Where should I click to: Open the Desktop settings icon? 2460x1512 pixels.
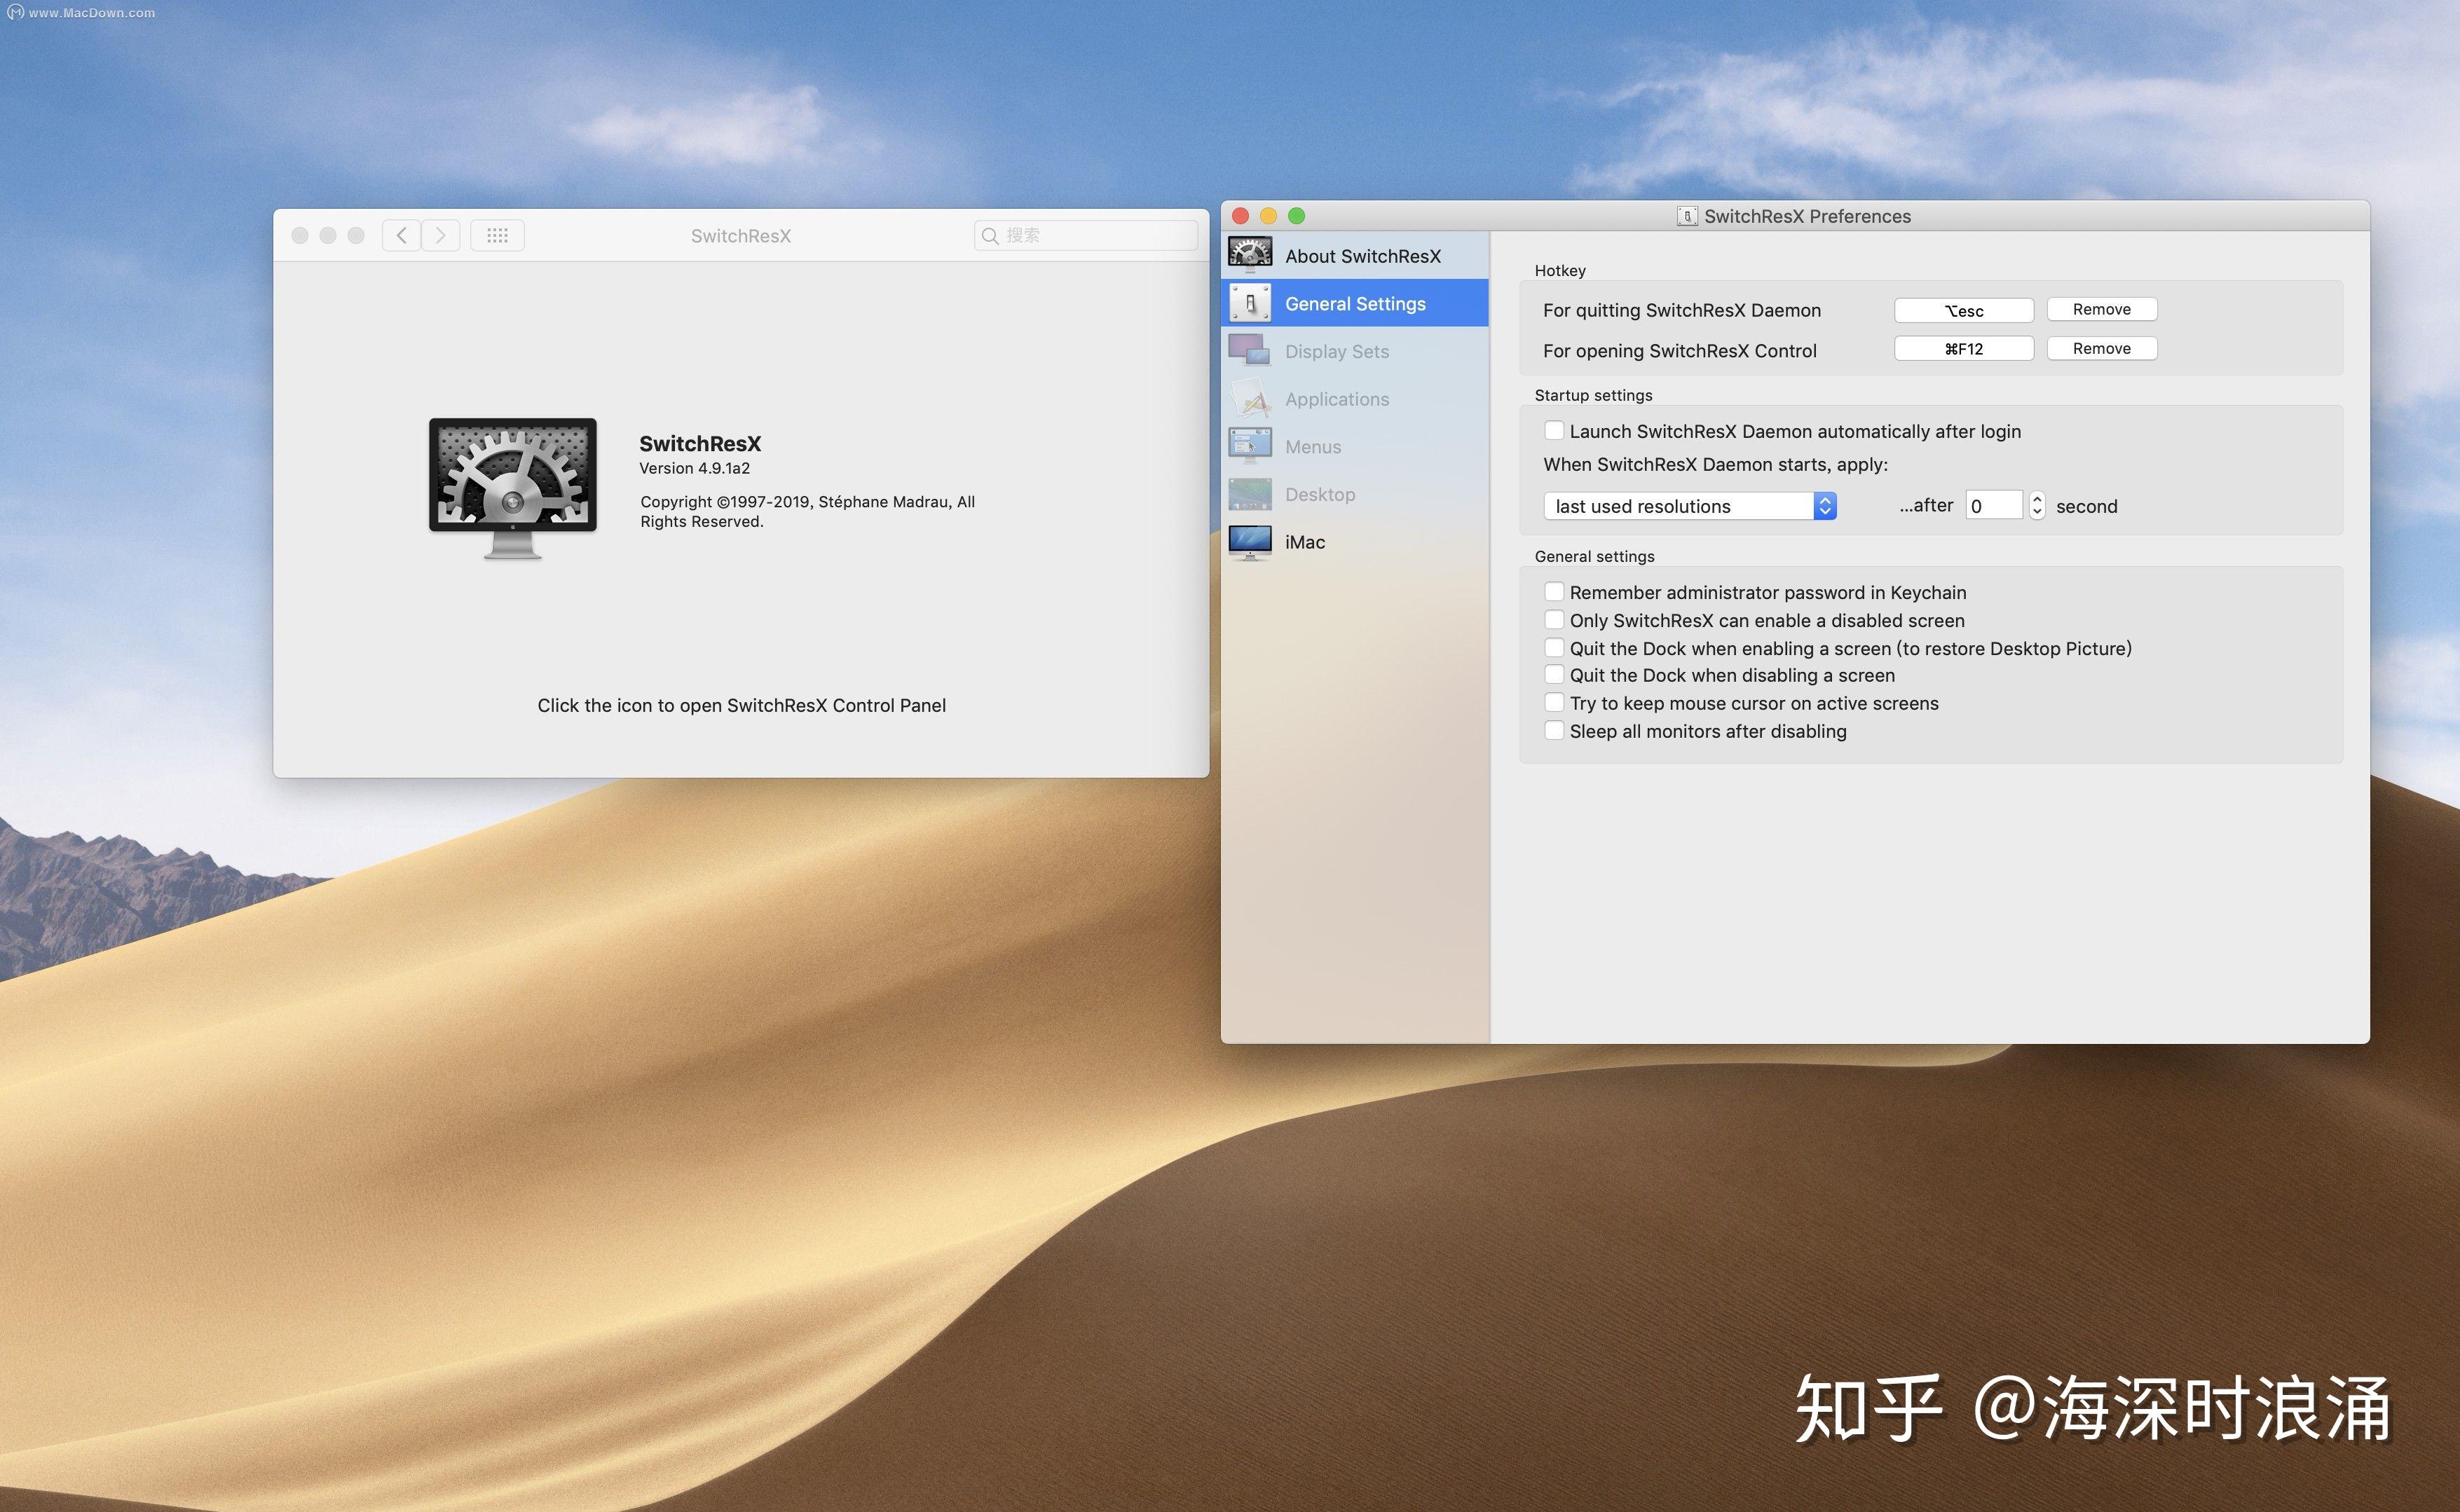[x=1249, y=493]
